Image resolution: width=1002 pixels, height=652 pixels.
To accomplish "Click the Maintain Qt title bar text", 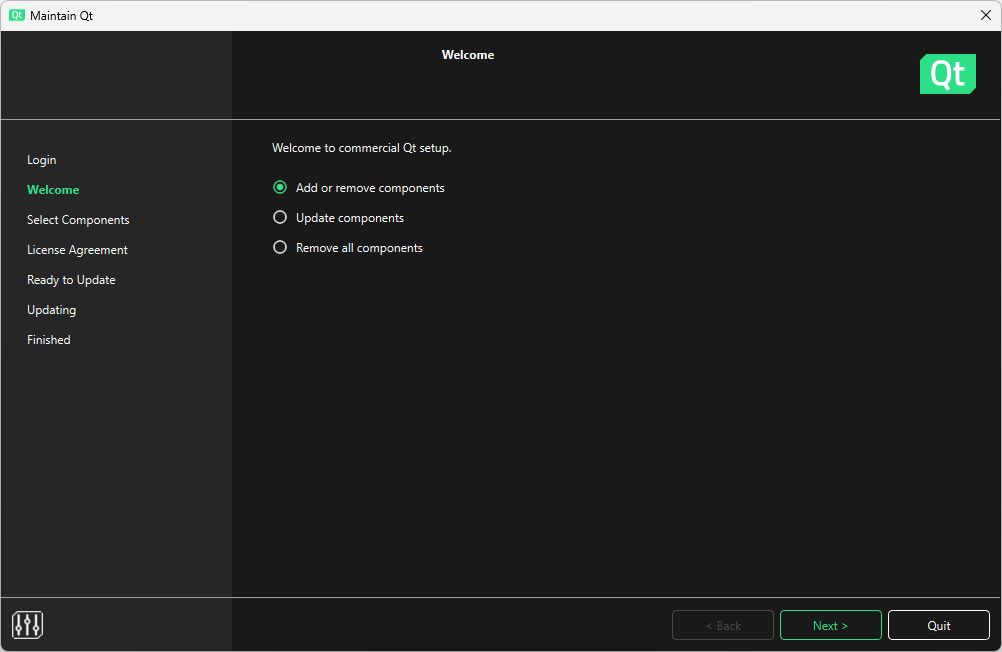I will click(63, 15).
